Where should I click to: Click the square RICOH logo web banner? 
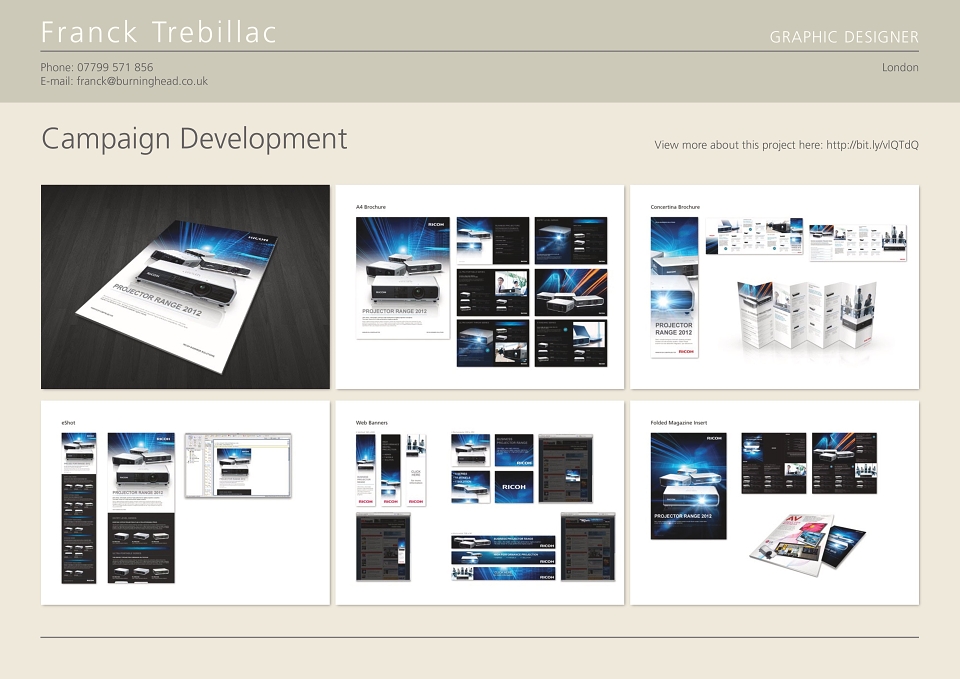click(x=514, y=487)
